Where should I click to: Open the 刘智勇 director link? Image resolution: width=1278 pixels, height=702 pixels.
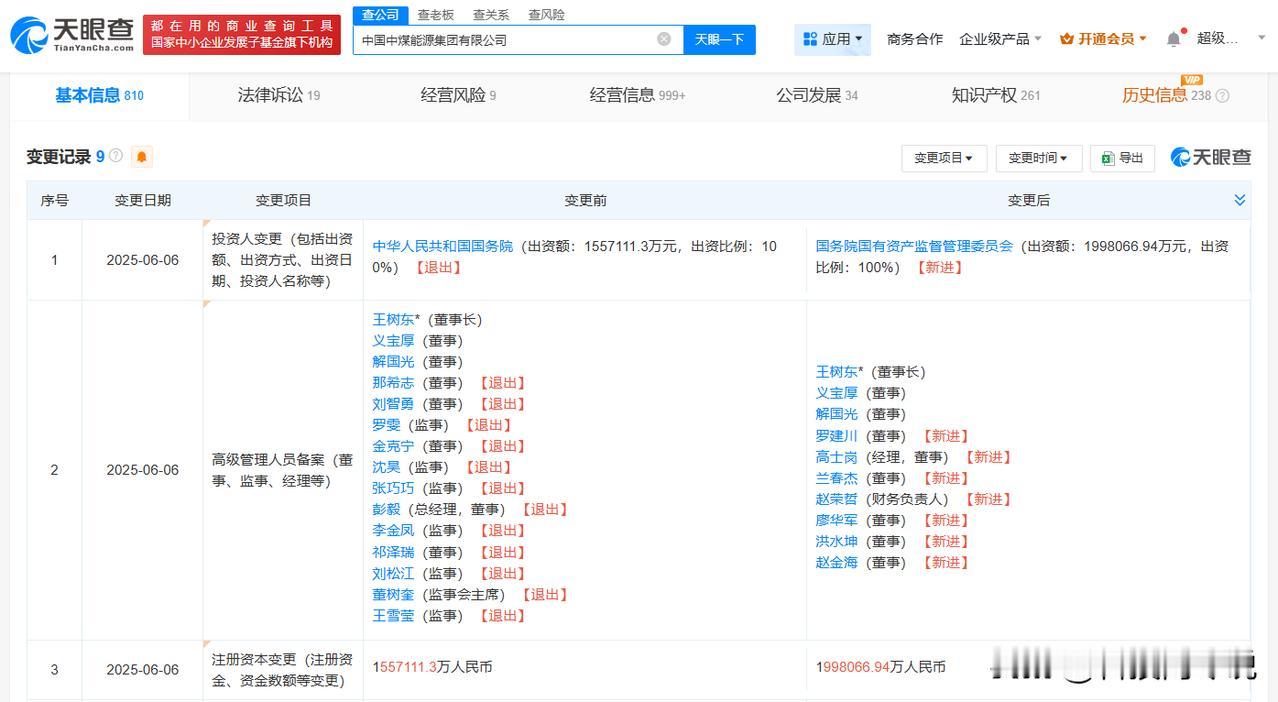coord(393,404)
